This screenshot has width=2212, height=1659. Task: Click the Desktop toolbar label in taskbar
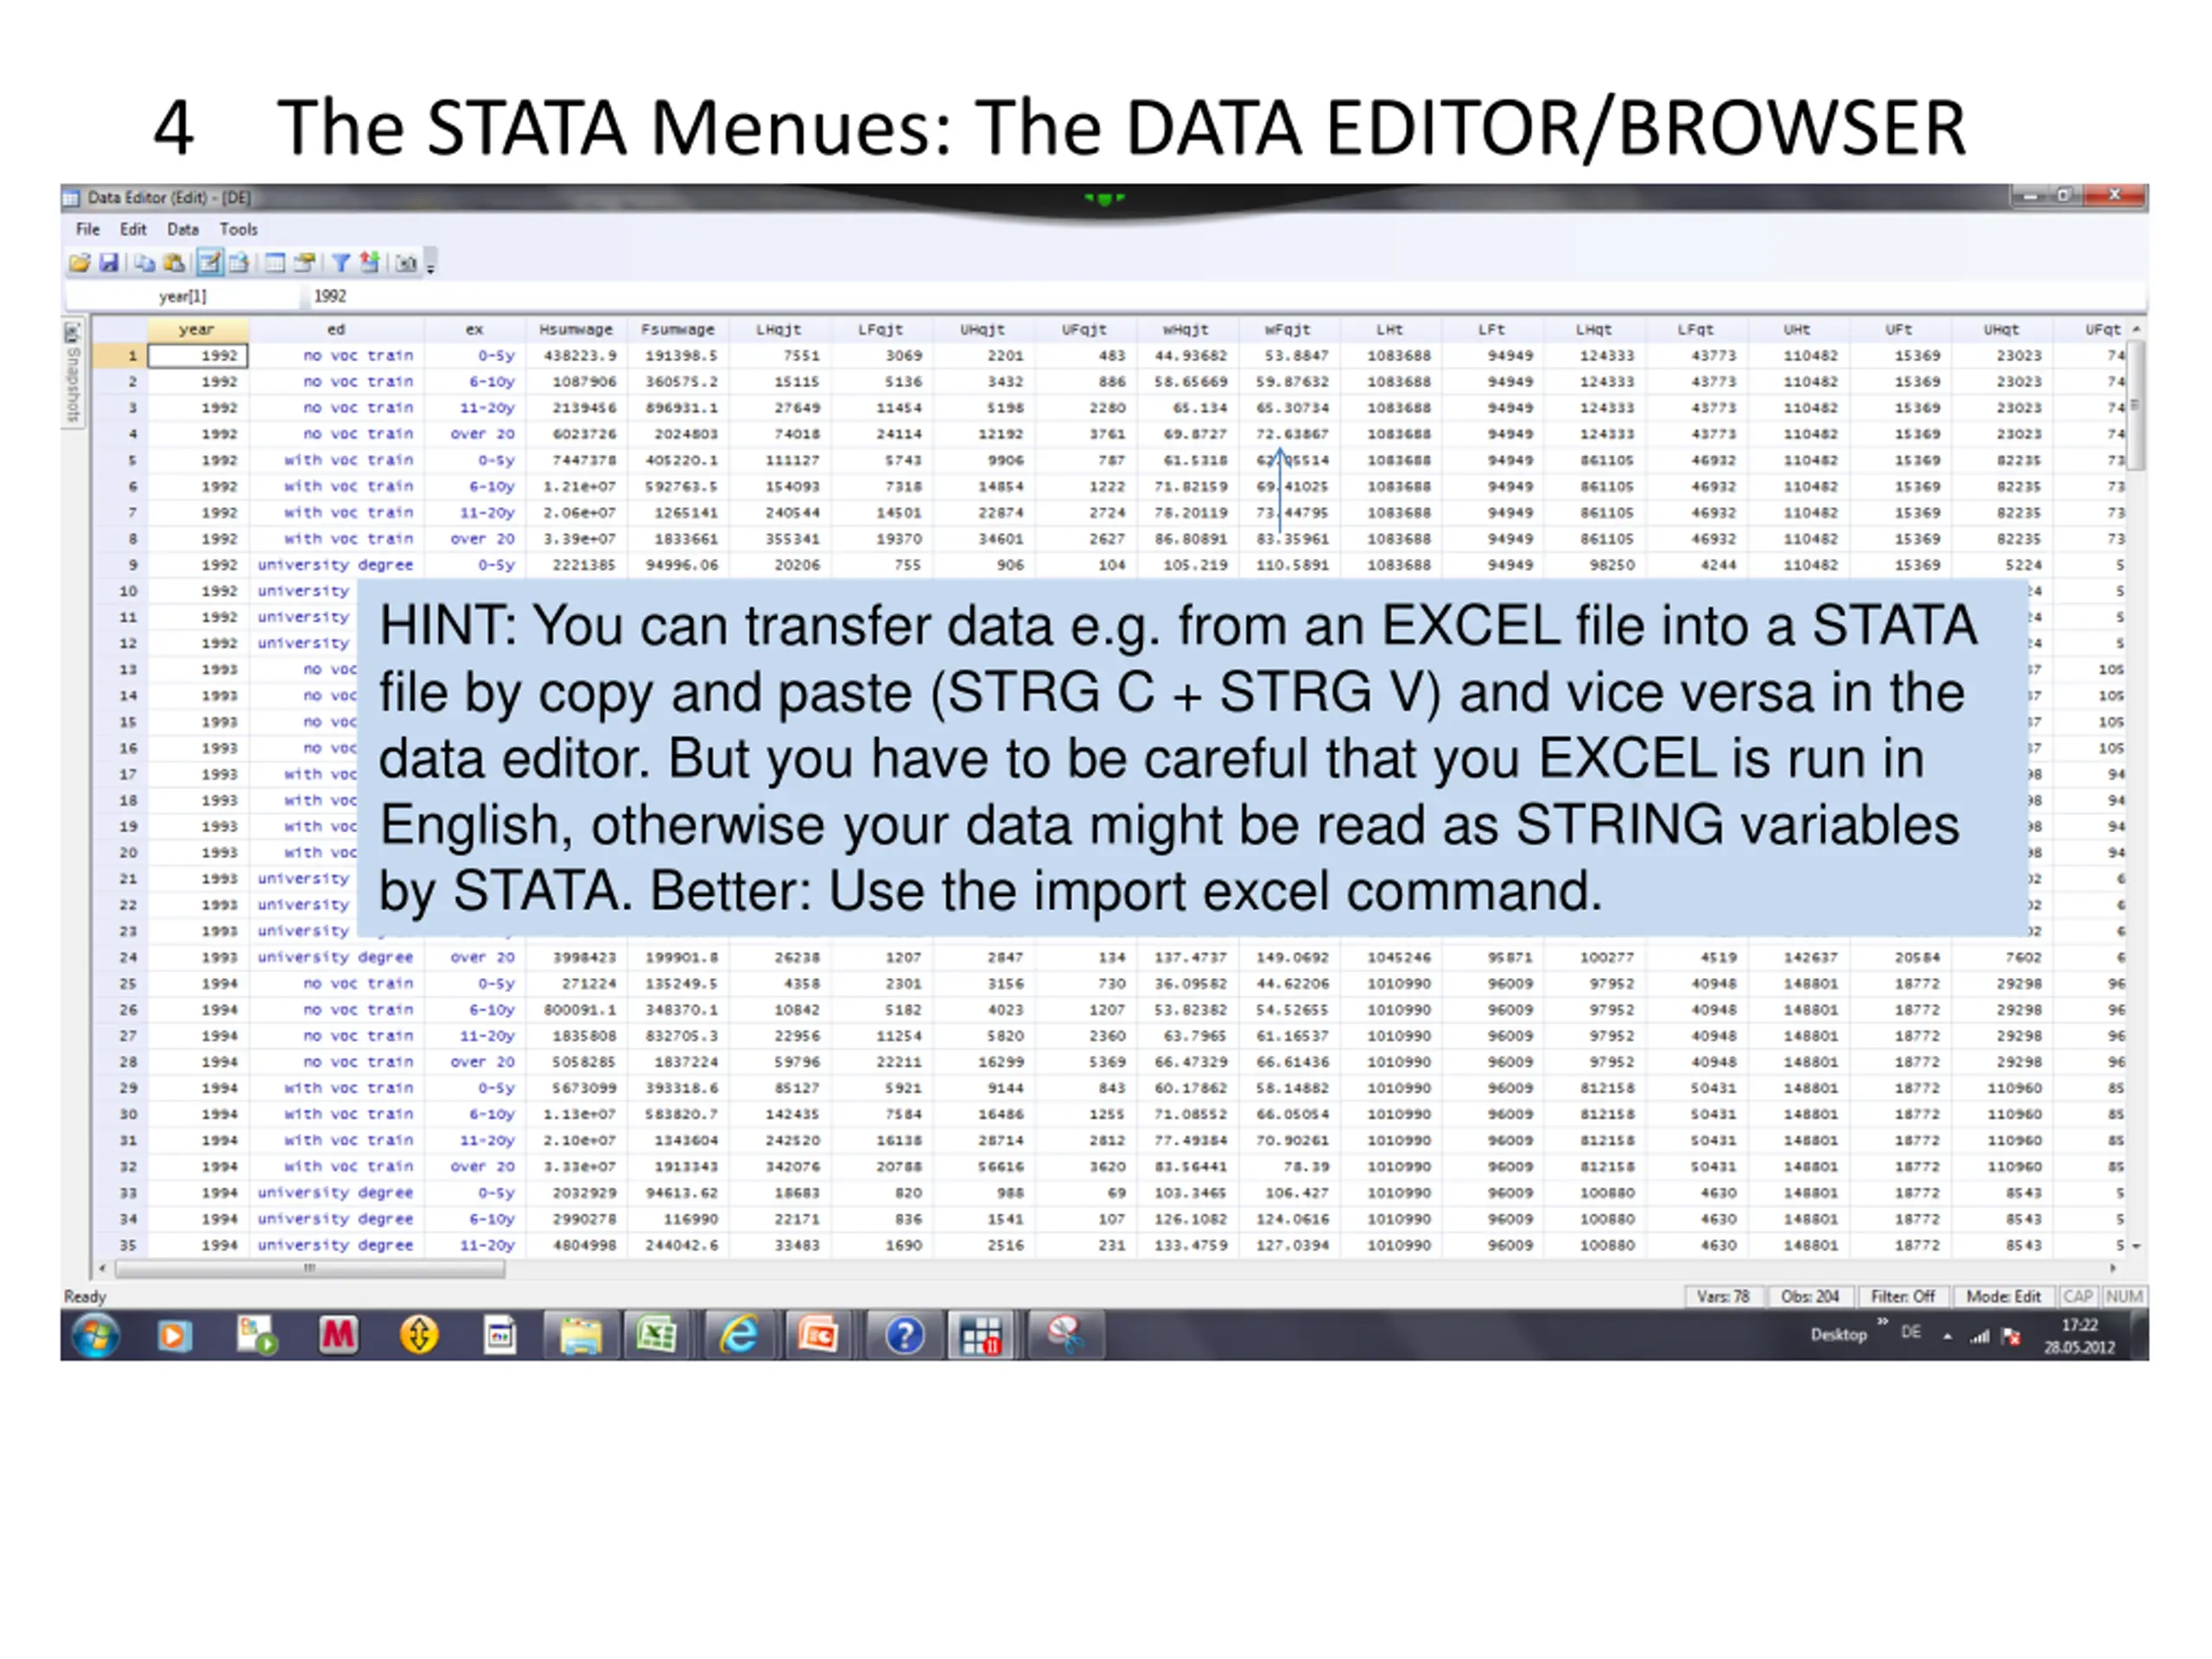pos(1838,1335)
